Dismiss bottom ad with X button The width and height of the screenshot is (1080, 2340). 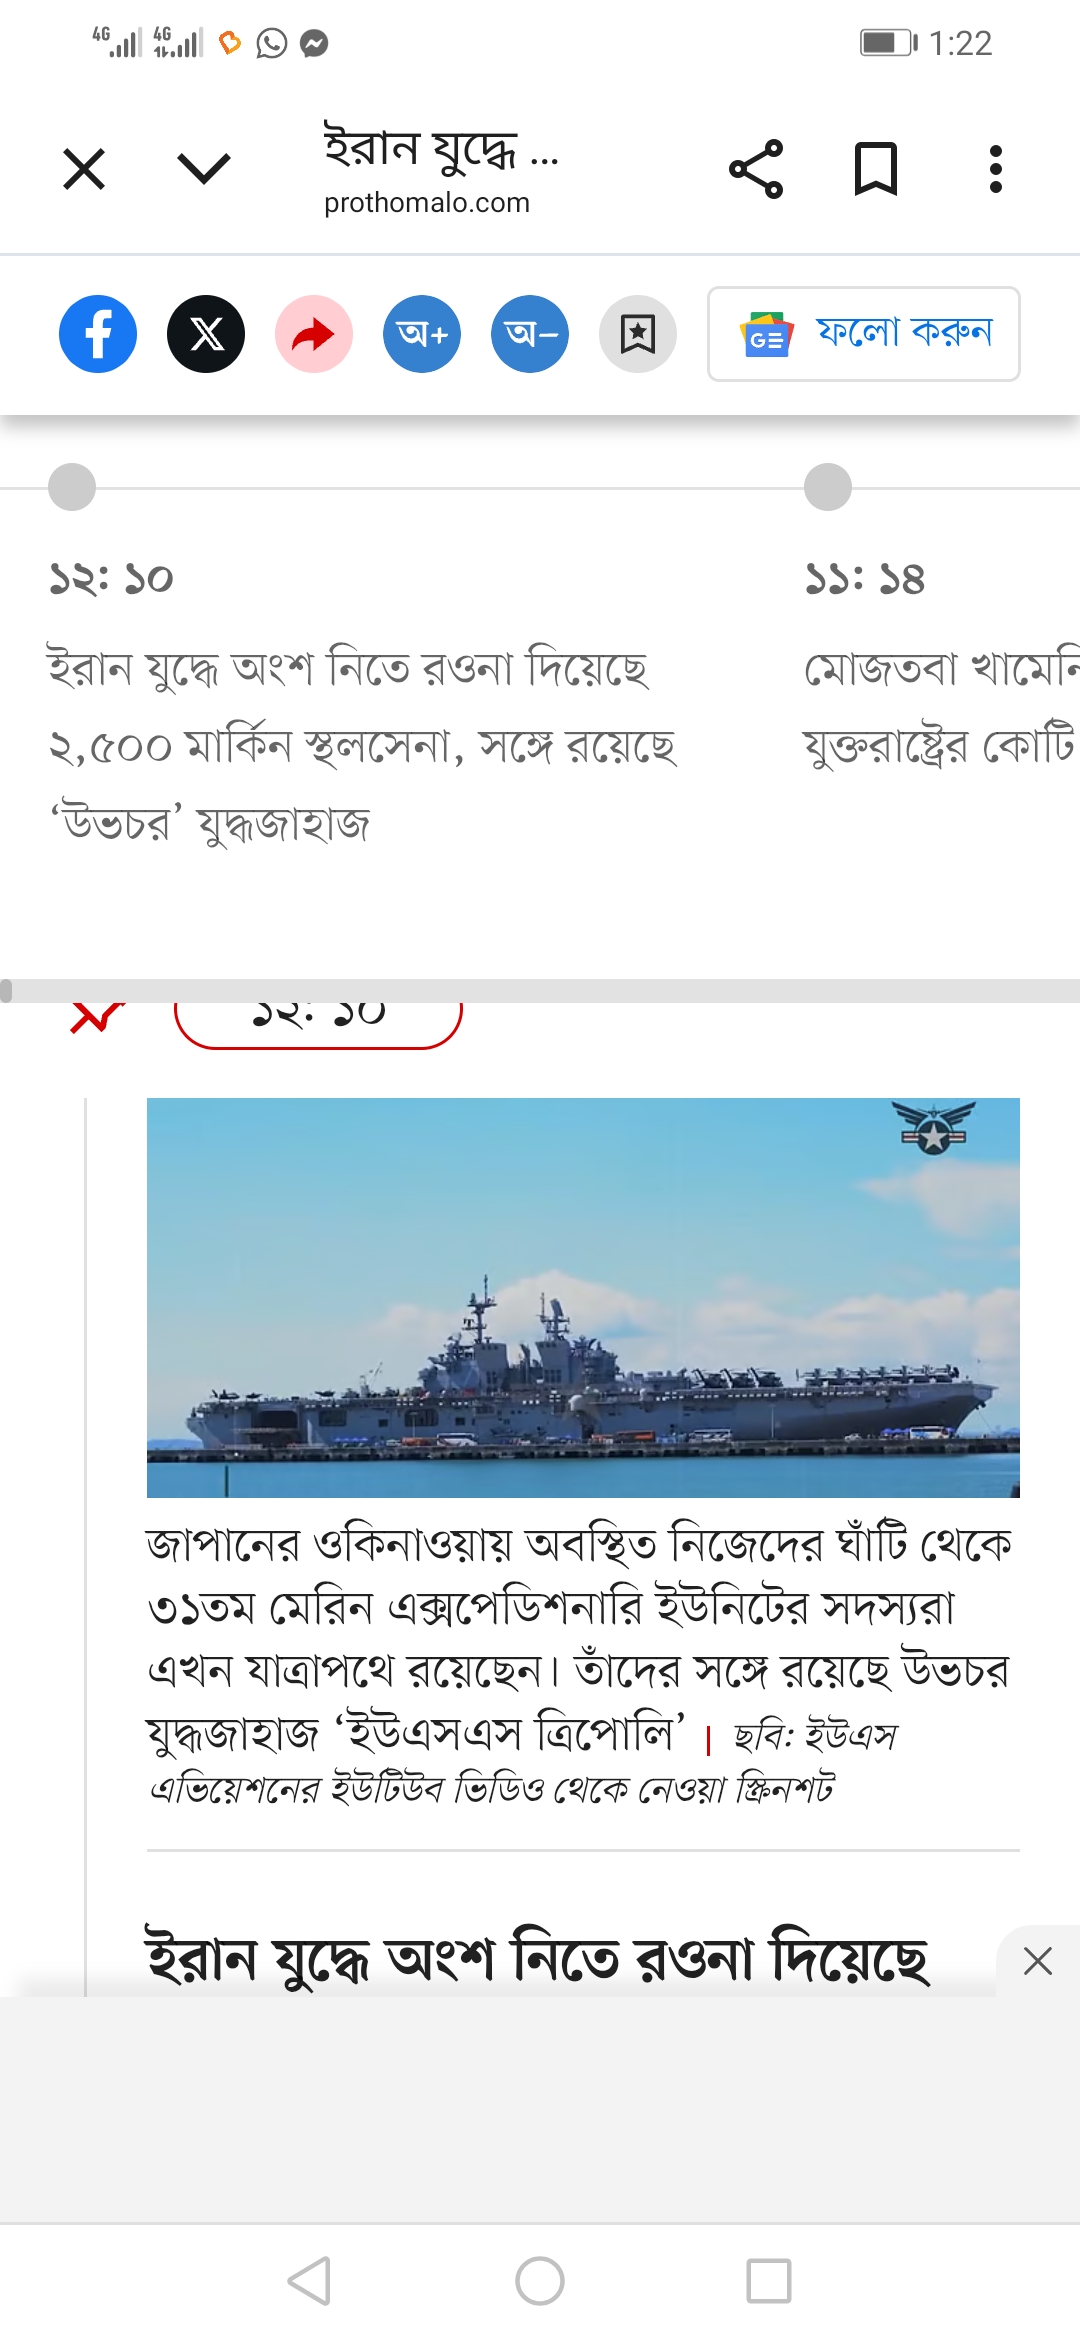[1038, 1961]
